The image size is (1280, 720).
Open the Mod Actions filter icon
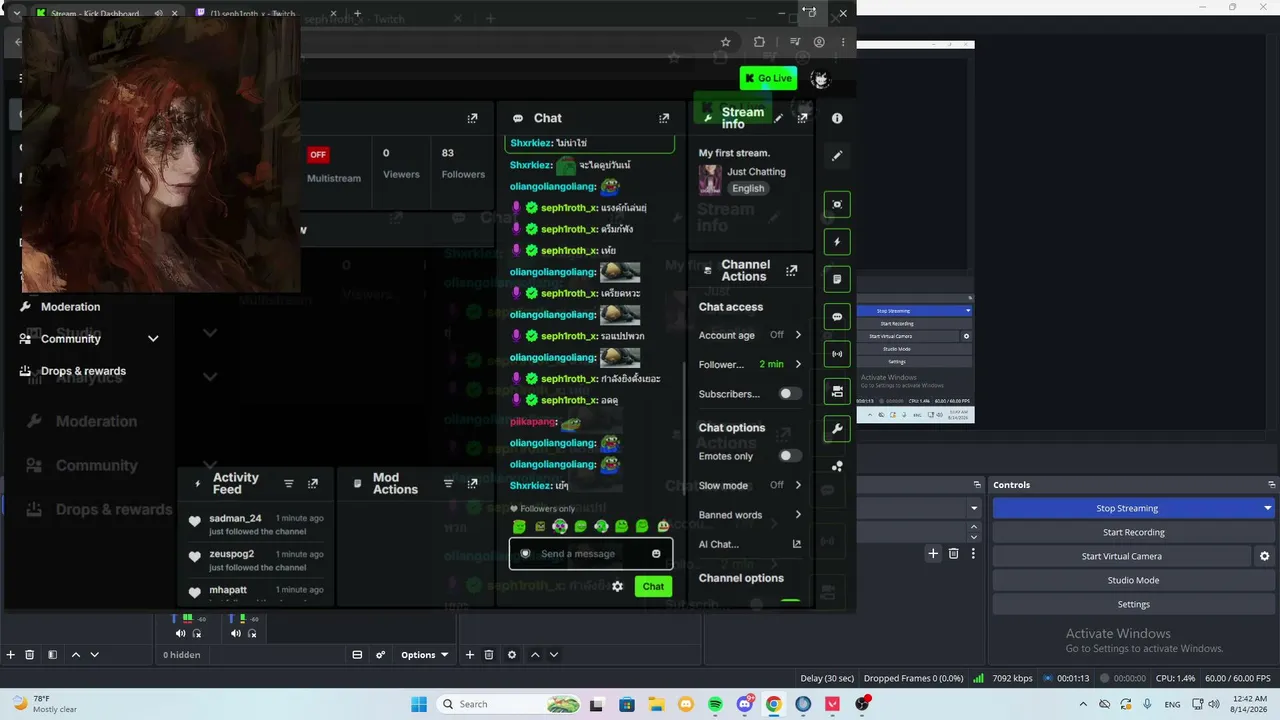pyautogui.click(x=449, y=484)
